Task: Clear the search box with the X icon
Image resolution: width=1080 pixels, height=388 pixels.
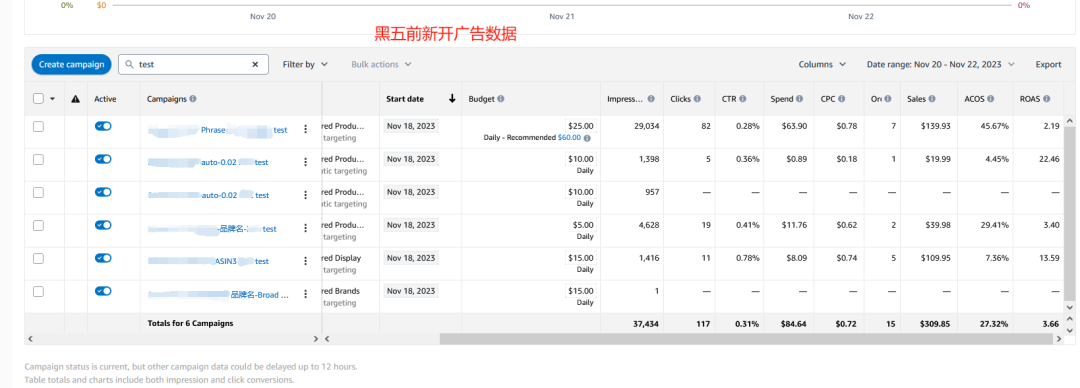Action: pyautogui.click(x=255, y=64)
